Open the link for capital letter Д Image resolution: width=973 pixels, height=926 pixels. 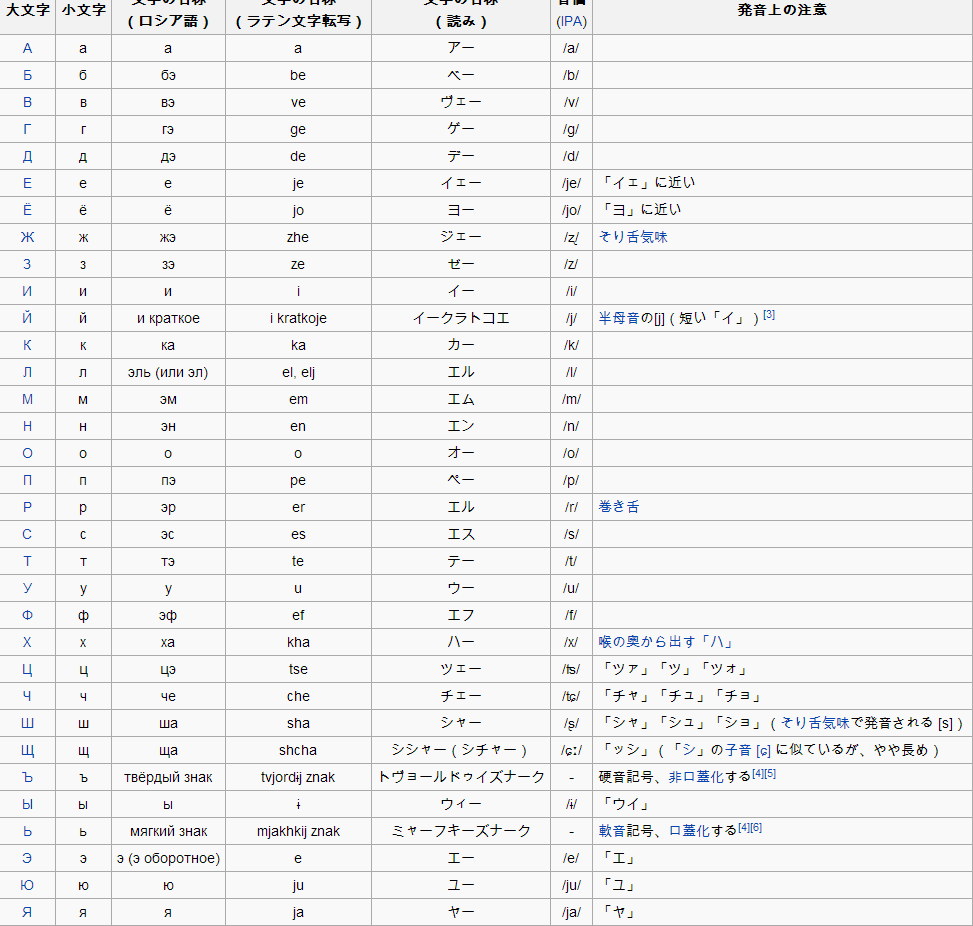coord(27,156)
